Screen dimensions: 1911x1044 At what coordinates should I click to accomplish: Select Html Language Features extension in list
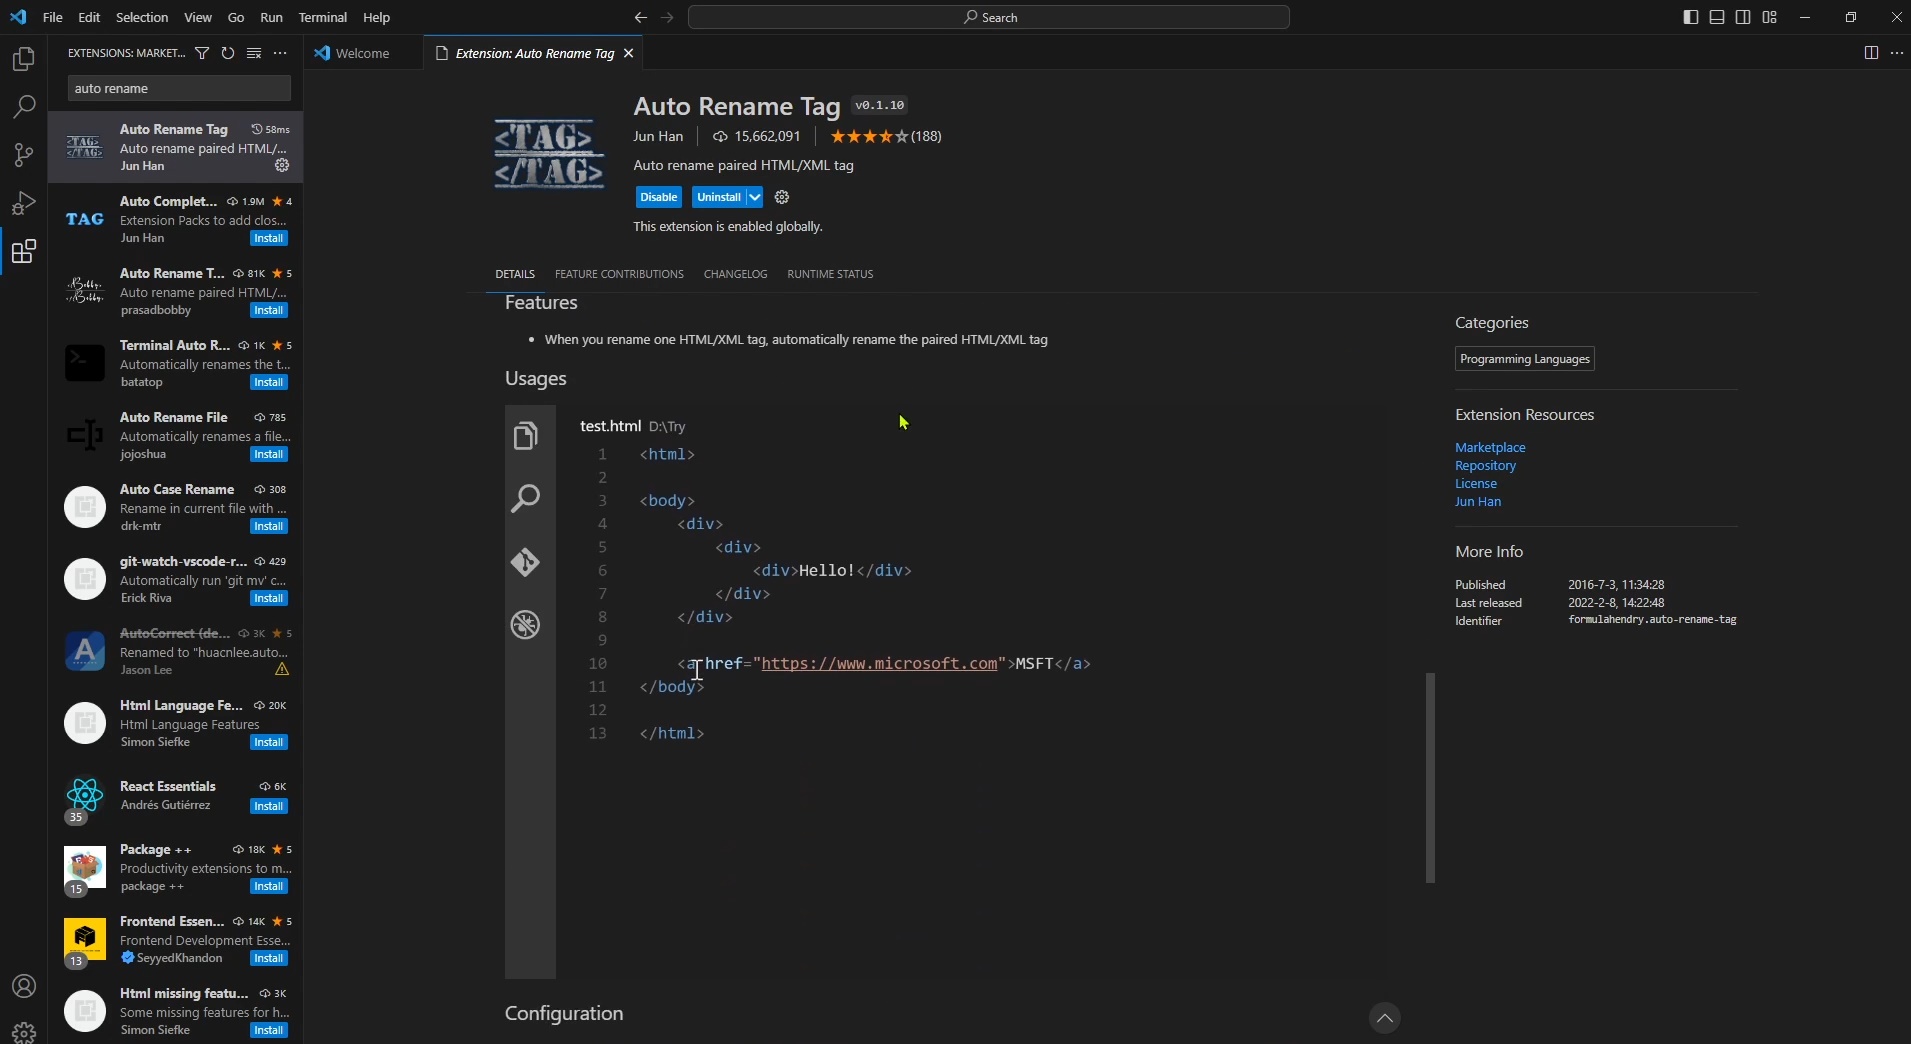[176, 723]
